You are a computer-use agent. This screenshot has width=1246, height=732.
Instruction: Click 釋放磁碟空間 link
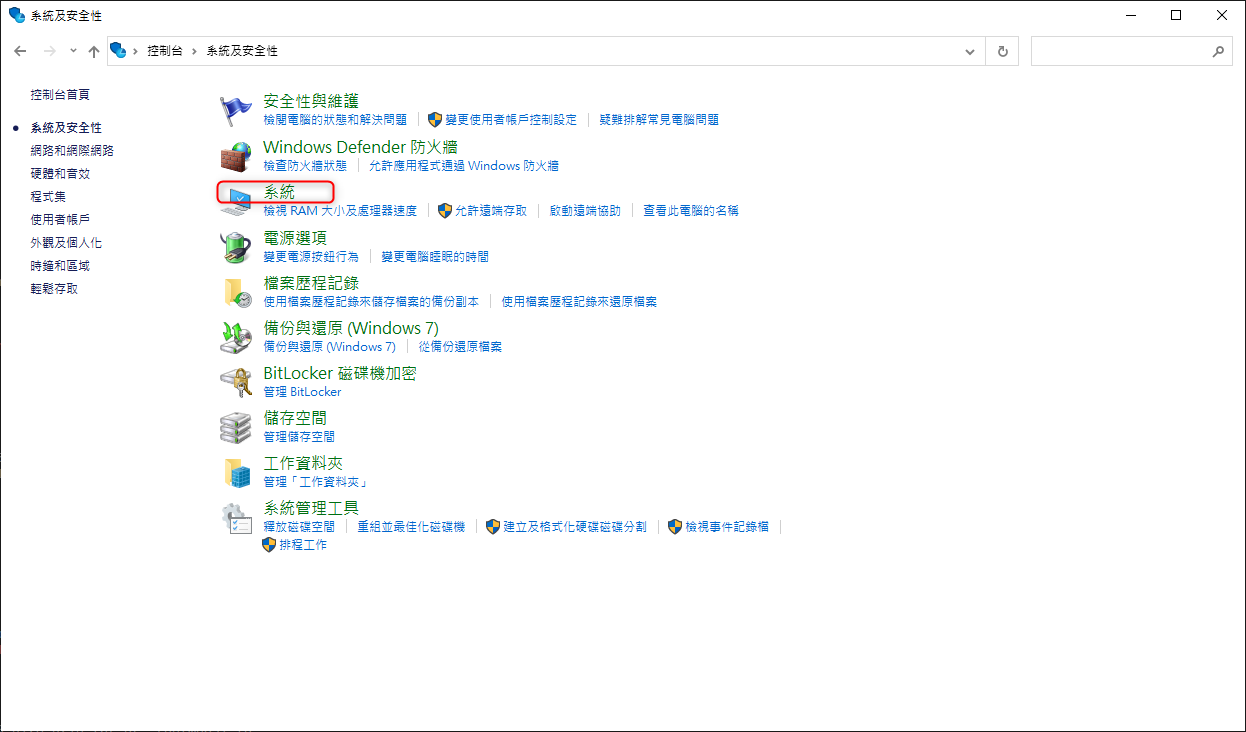[299, 527]
